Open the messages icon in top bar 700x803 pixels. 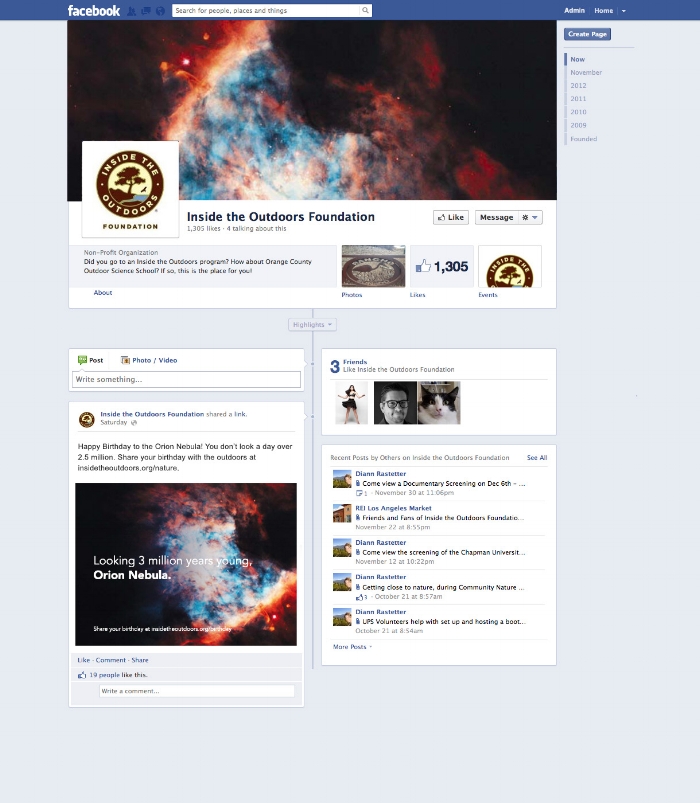[x=146, y=11]
